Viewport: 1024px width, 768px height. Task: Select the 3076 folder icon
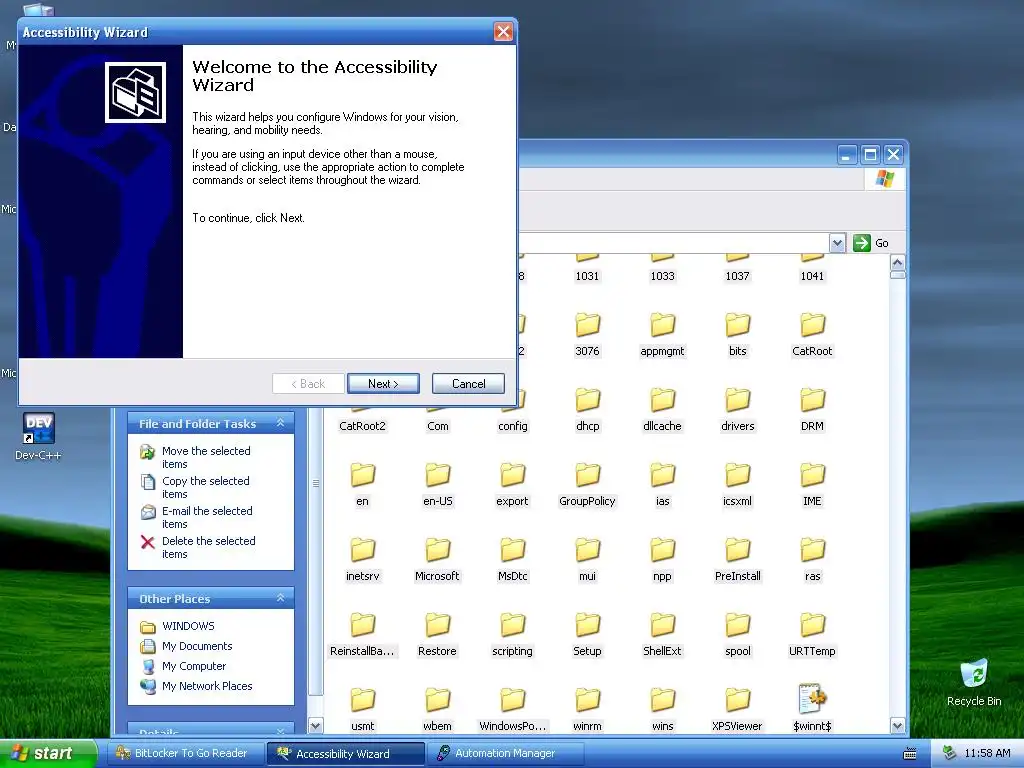coord(587,324)
